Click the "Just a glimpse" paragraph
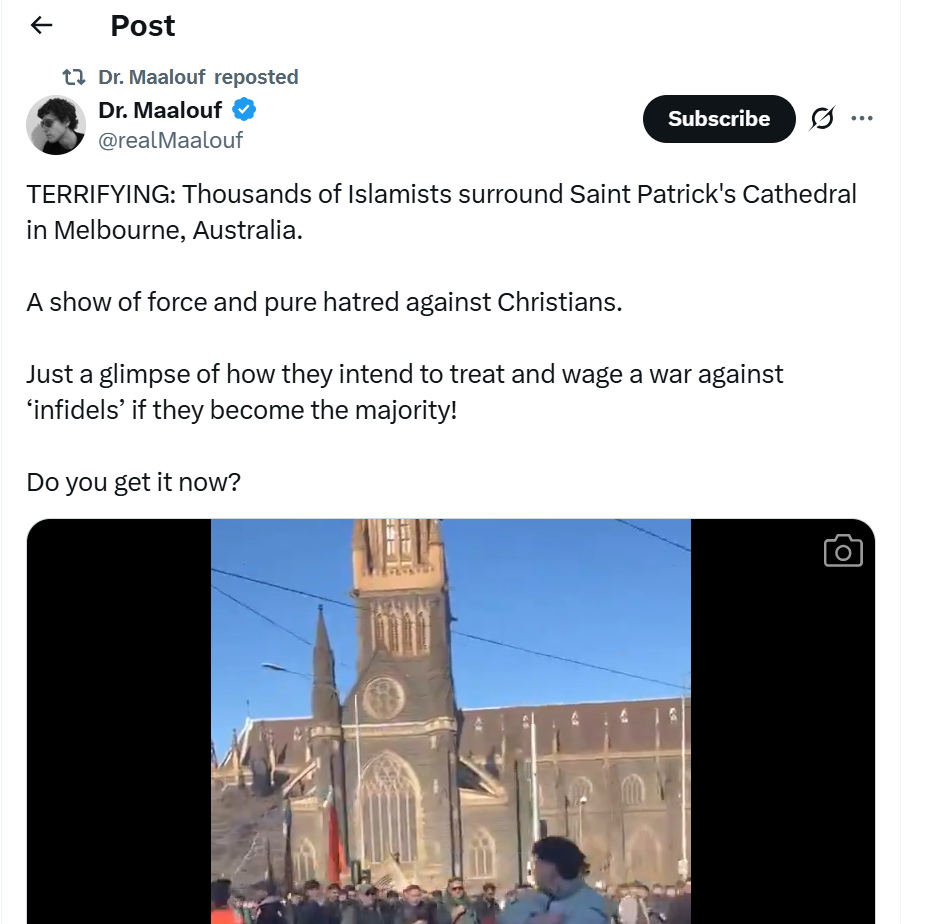The height and width of the screenshot is (924, 925). point(404,391)
